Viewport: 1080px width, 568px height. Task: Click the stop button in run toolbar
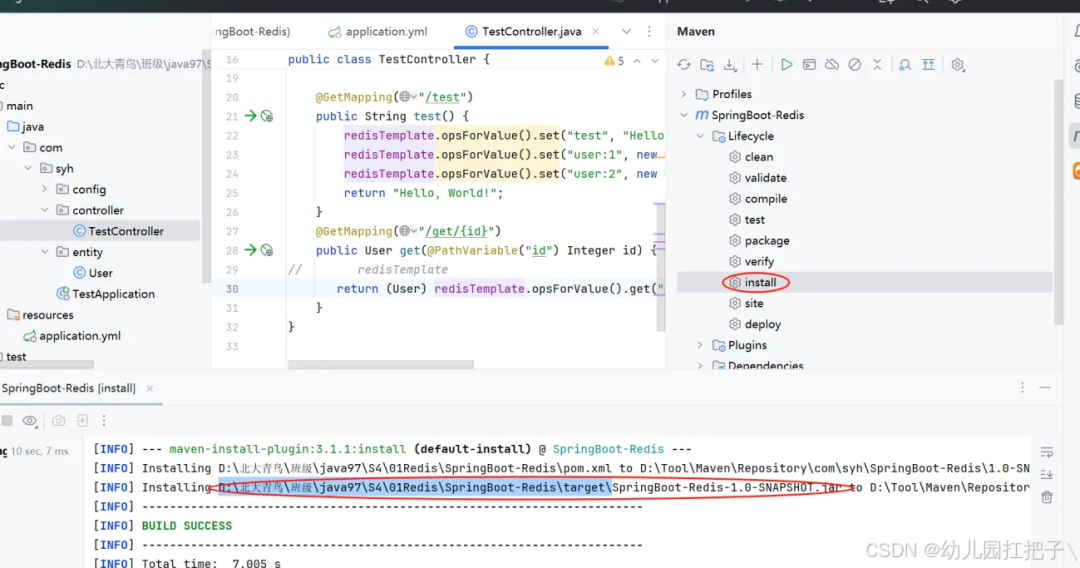pos(7,421)
